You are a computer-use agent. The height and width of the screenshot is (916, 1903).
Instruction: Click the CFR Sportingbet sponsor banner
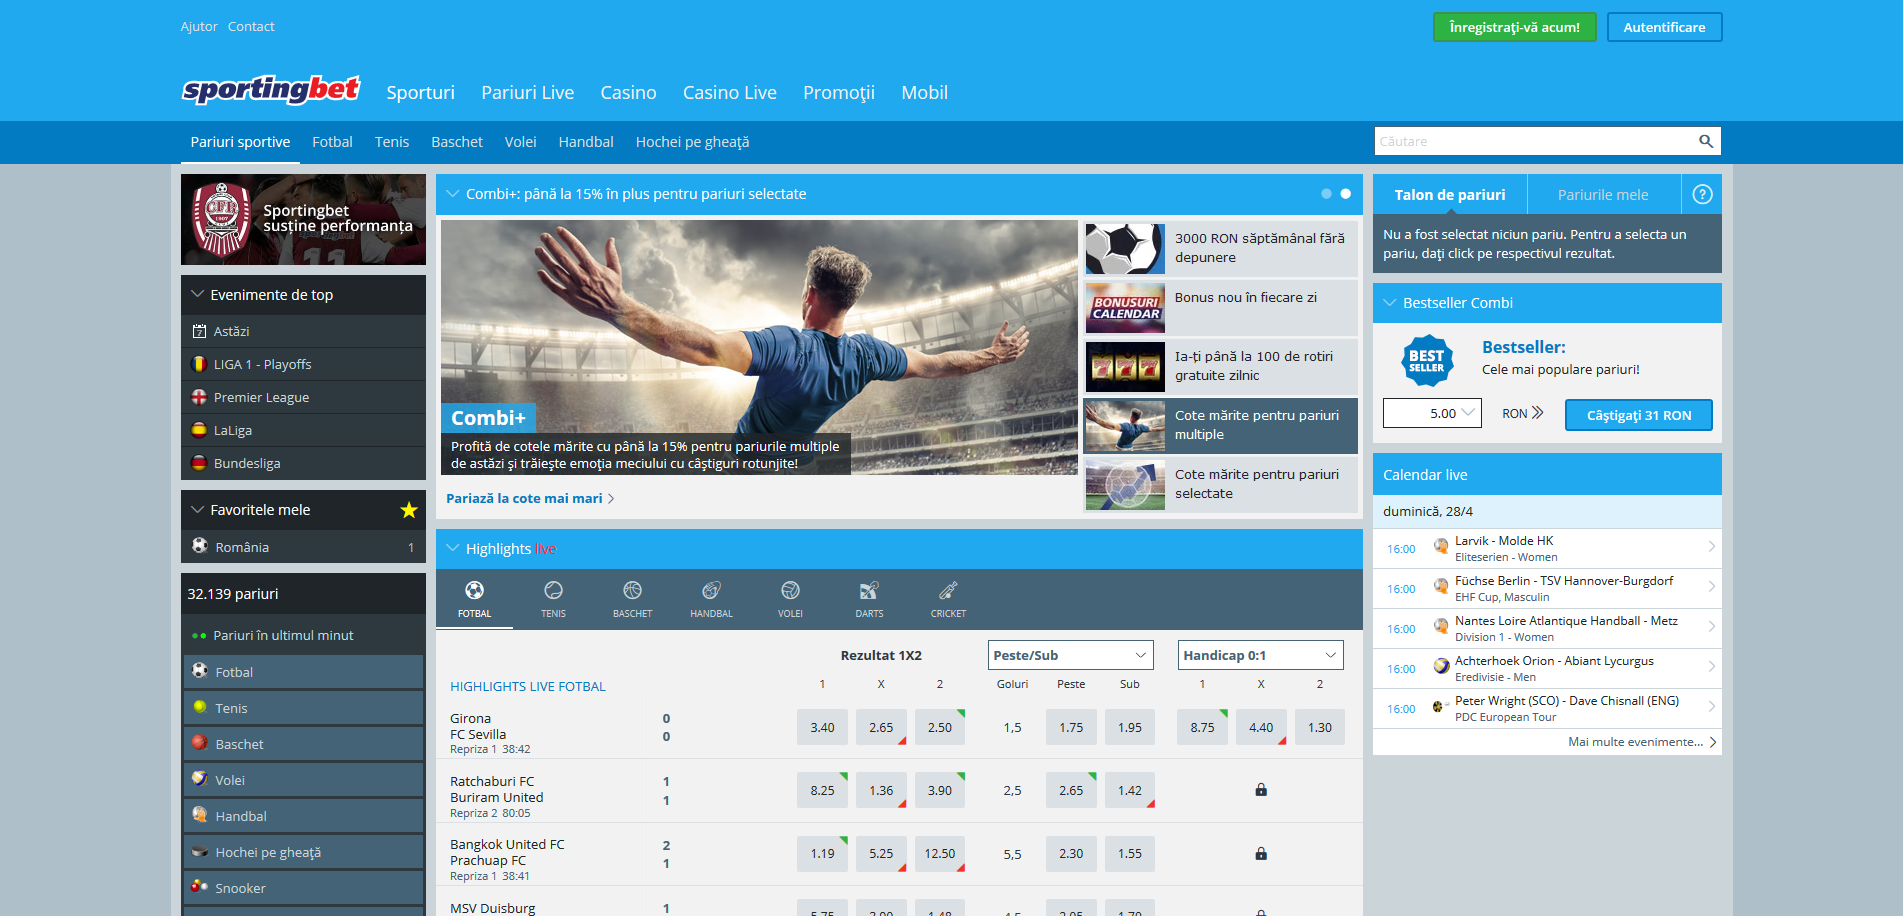point(303,219)
